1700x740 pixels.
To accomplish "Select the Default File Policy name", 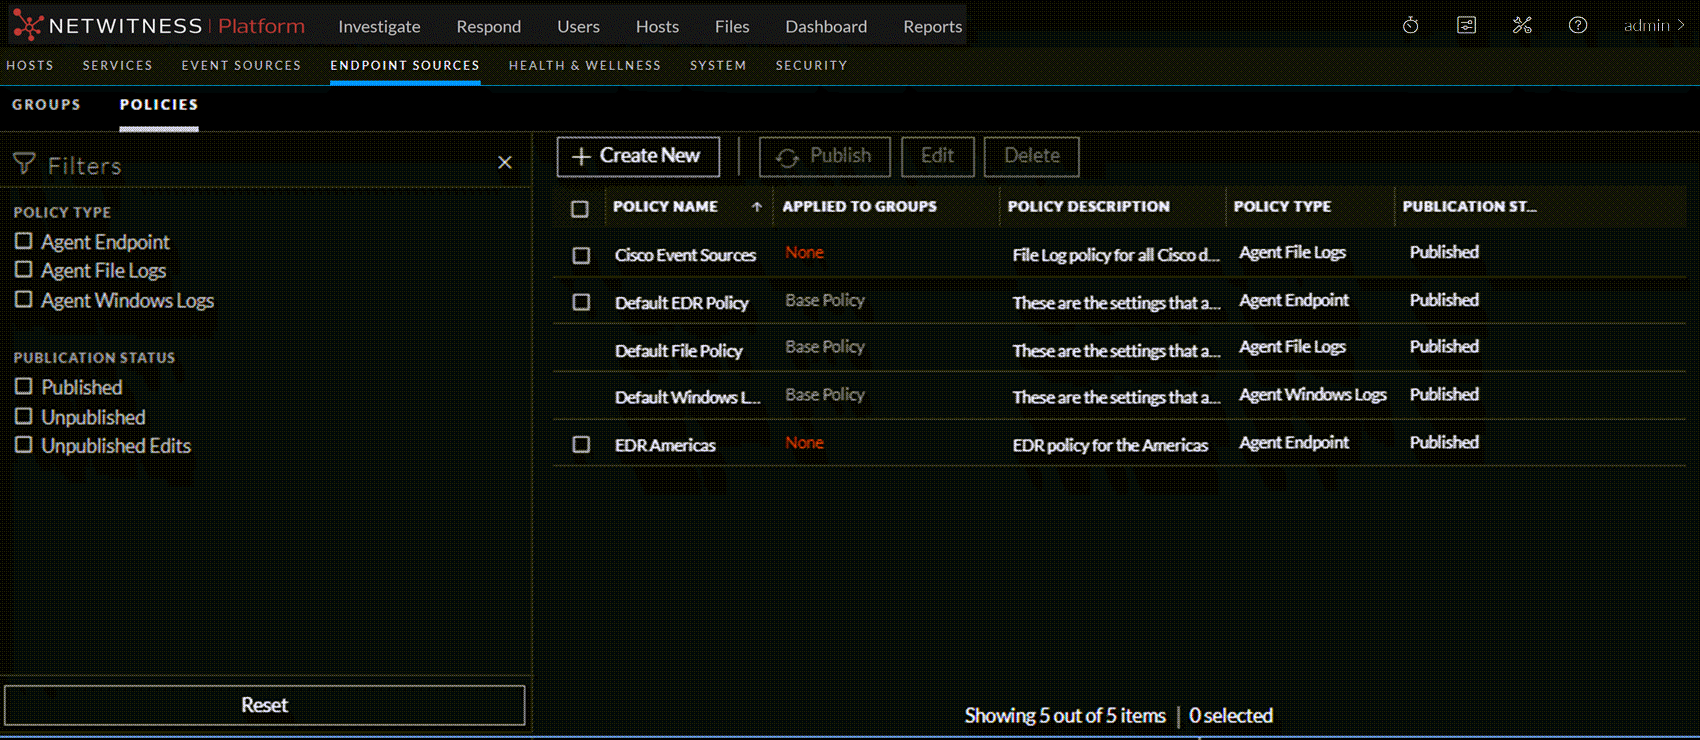I will (x=678, y=350).
